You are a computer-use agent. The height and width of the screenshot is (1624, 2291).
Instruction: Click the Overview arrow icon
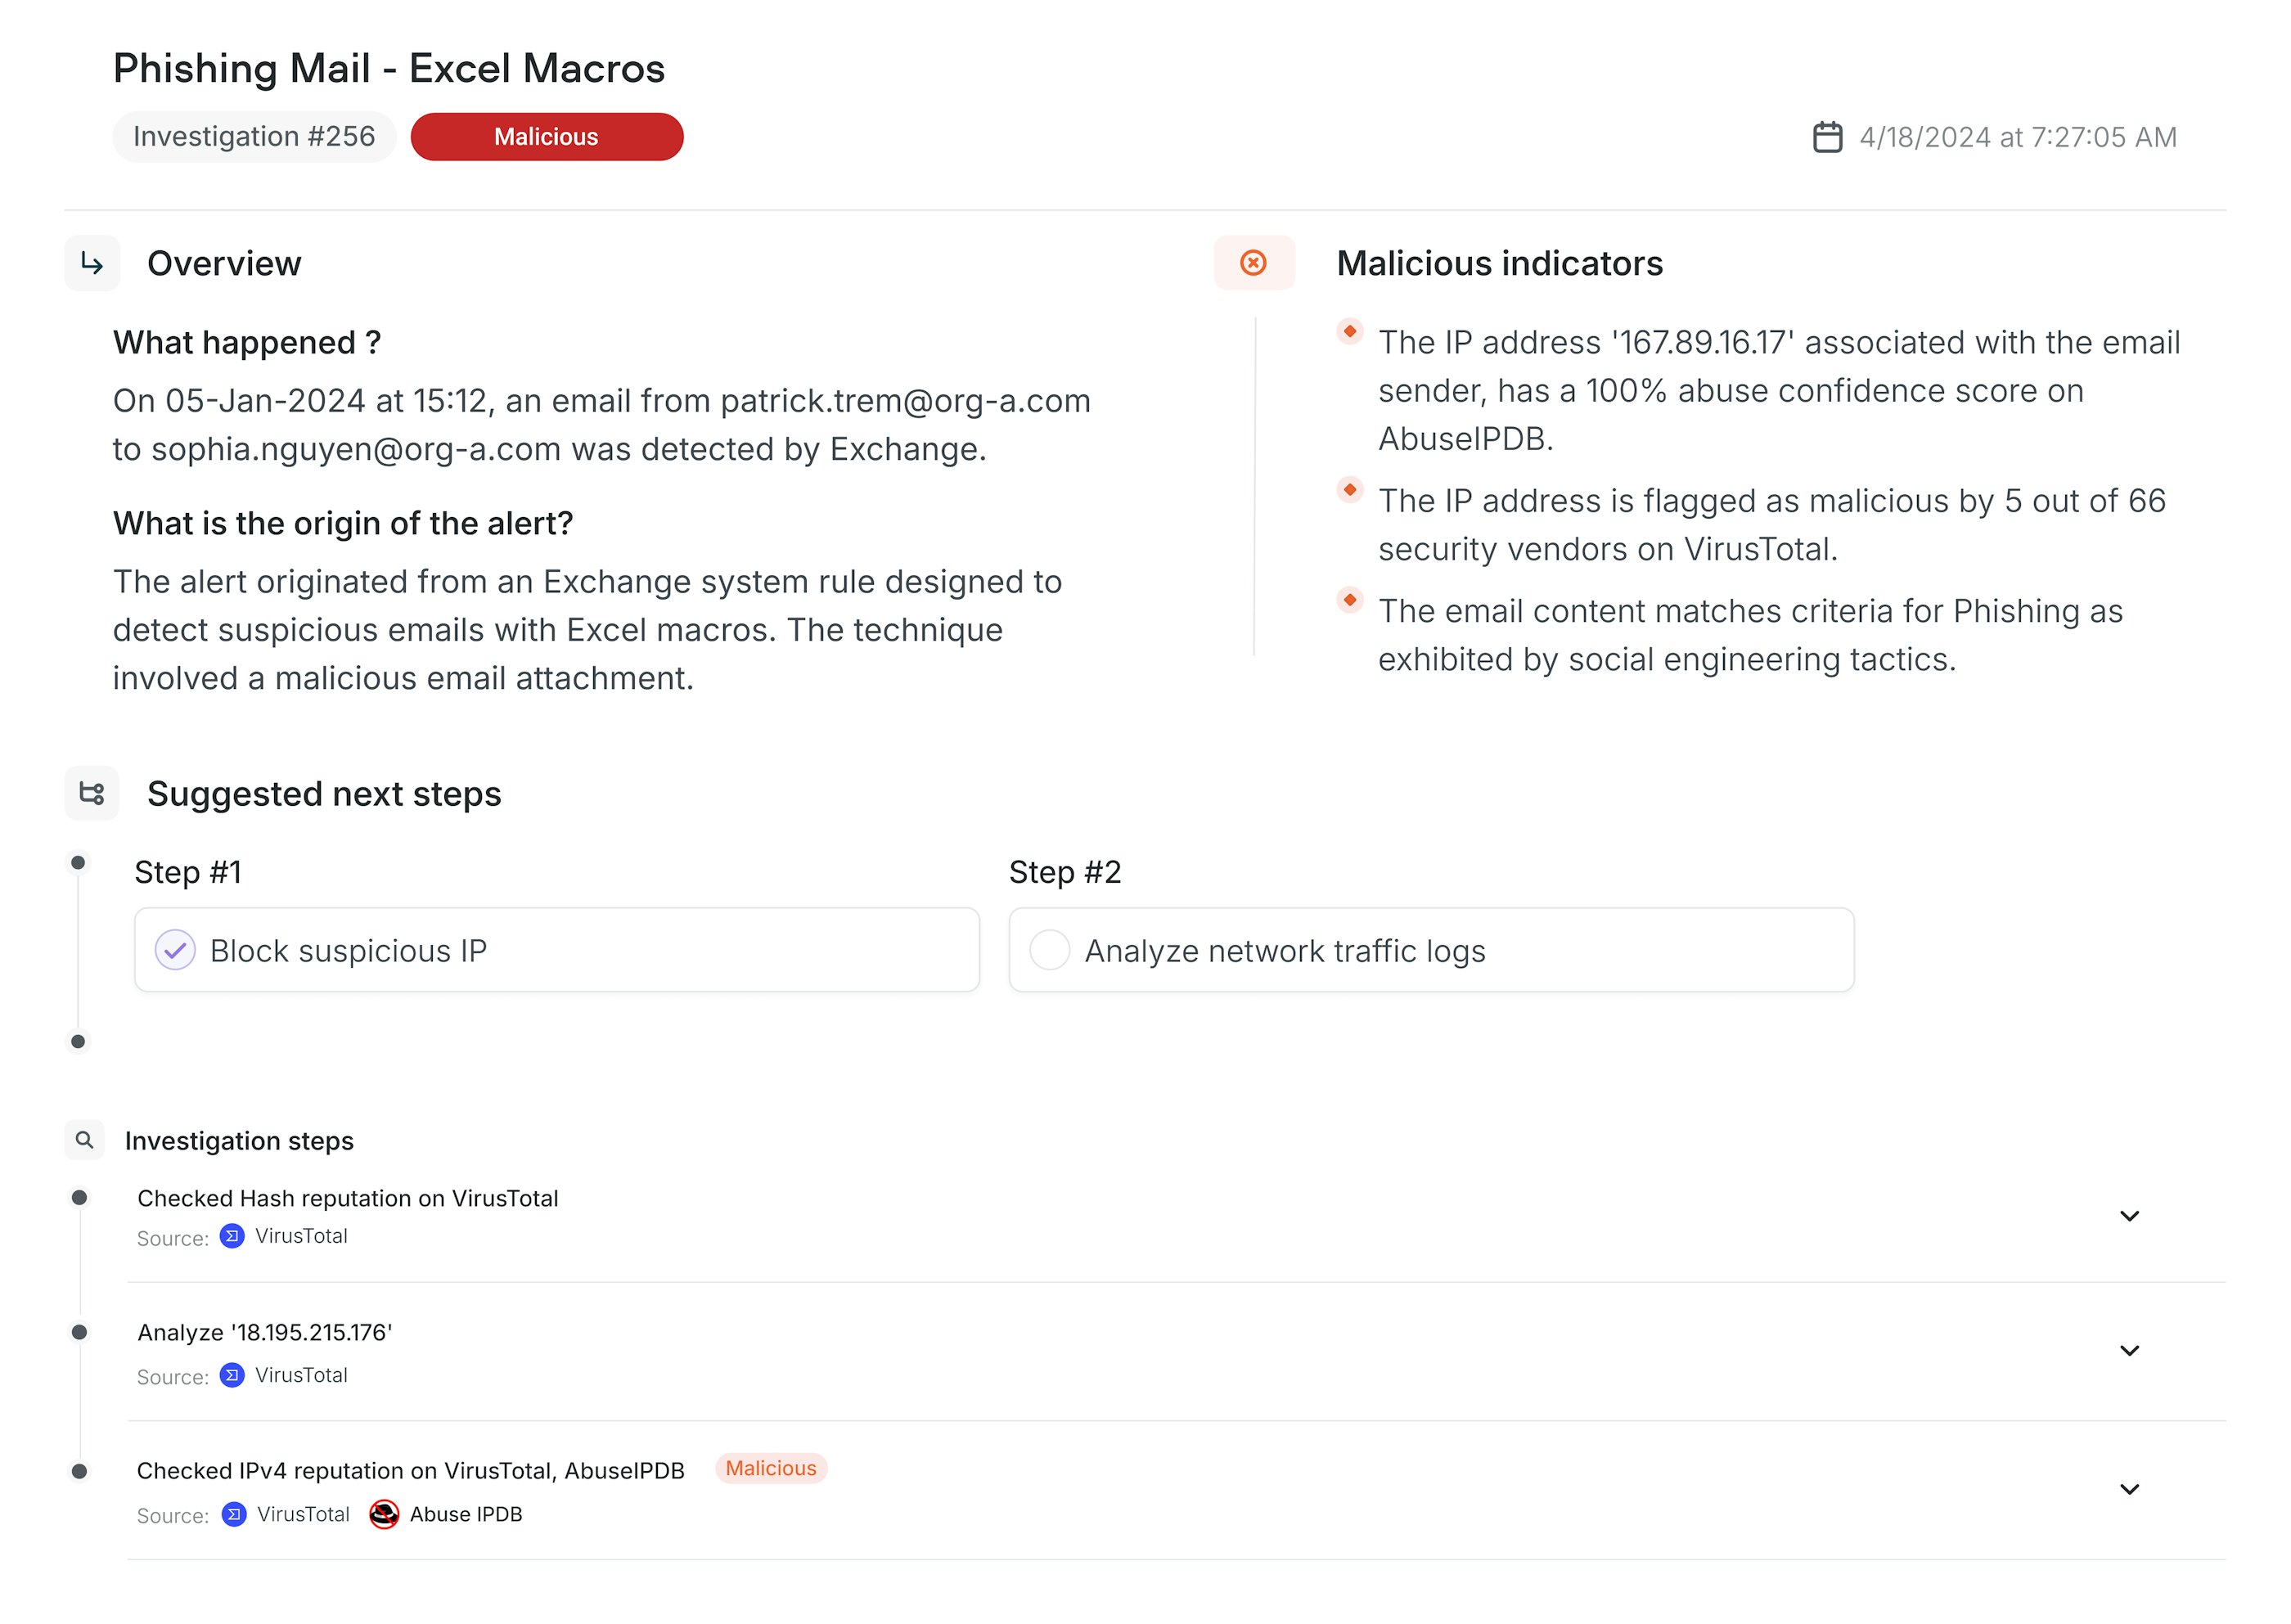(x=92, y=263)
